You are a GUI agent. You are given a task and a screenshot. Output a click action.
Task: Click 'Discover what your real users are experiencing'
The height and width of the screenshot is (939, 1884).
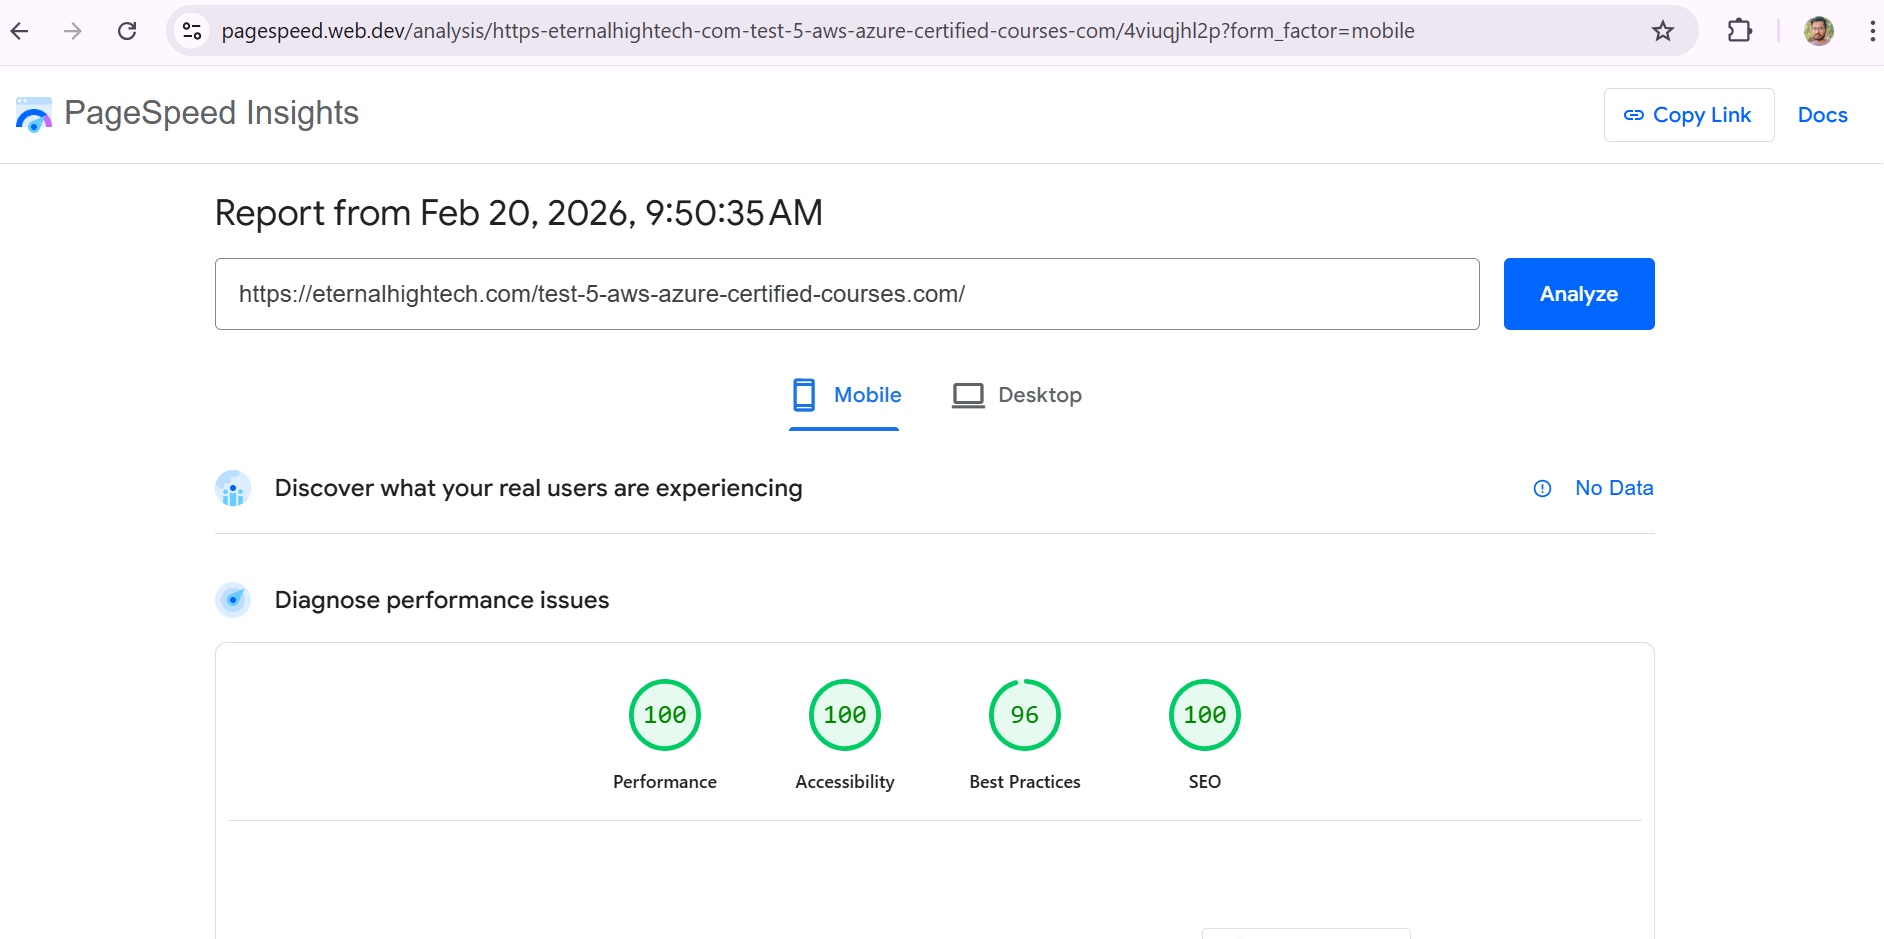pos(539,488)
